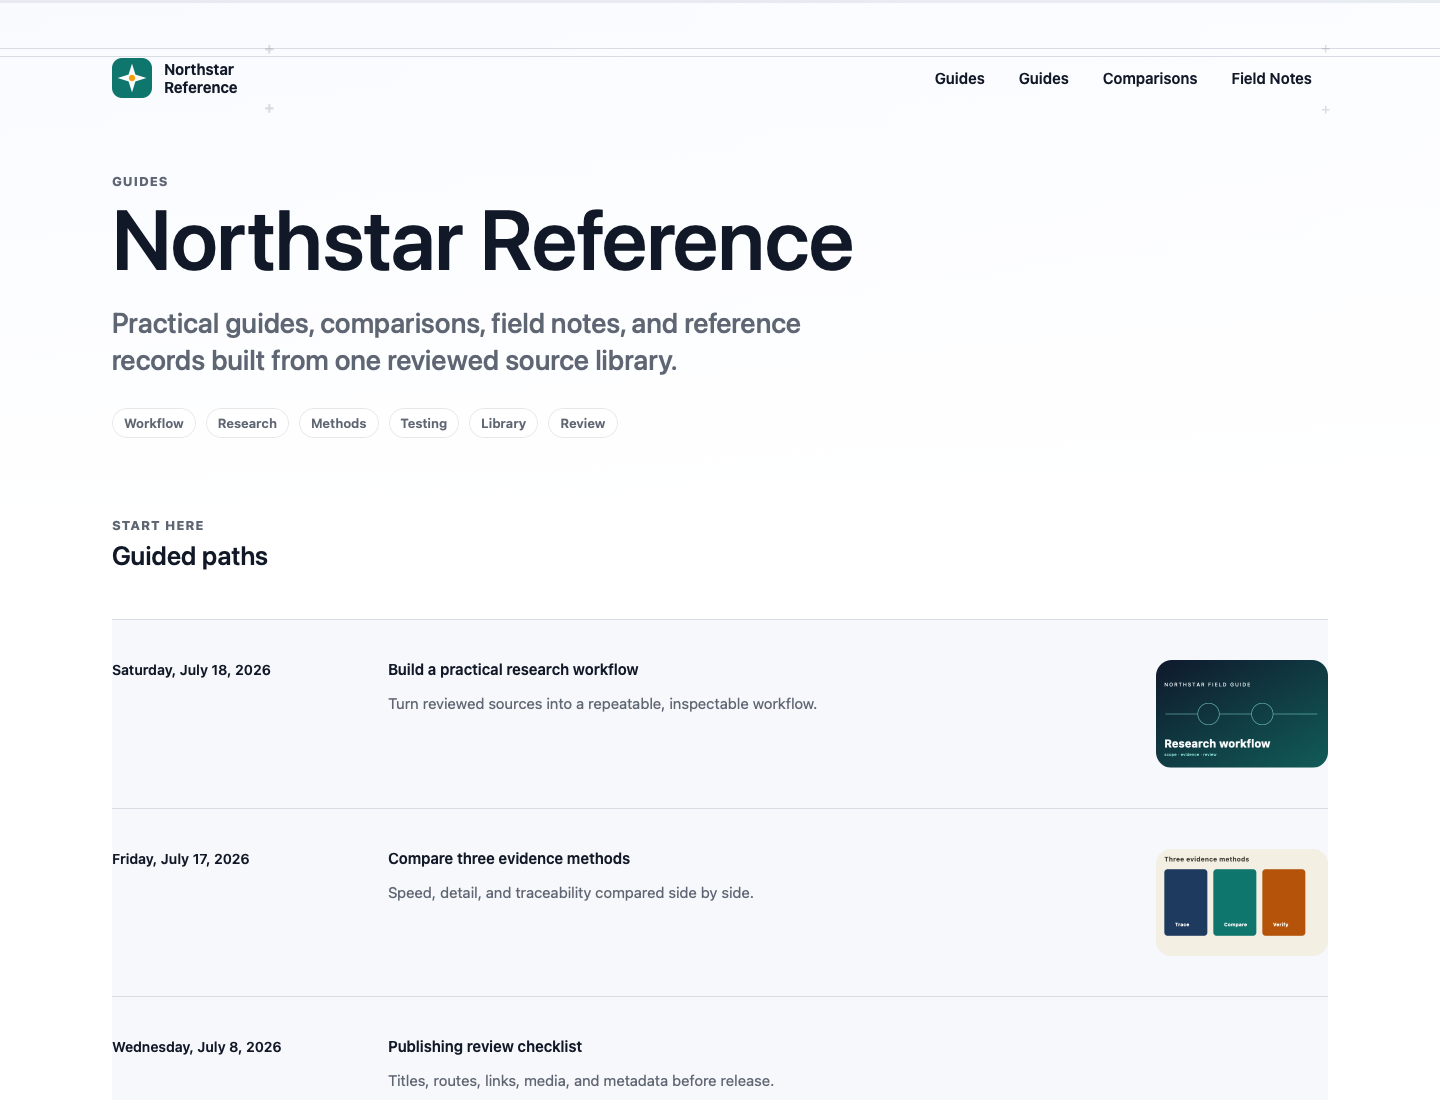Open Build a practical research workflow
The width and height of the screenshot is (1440, 1100).
(513, 670)
